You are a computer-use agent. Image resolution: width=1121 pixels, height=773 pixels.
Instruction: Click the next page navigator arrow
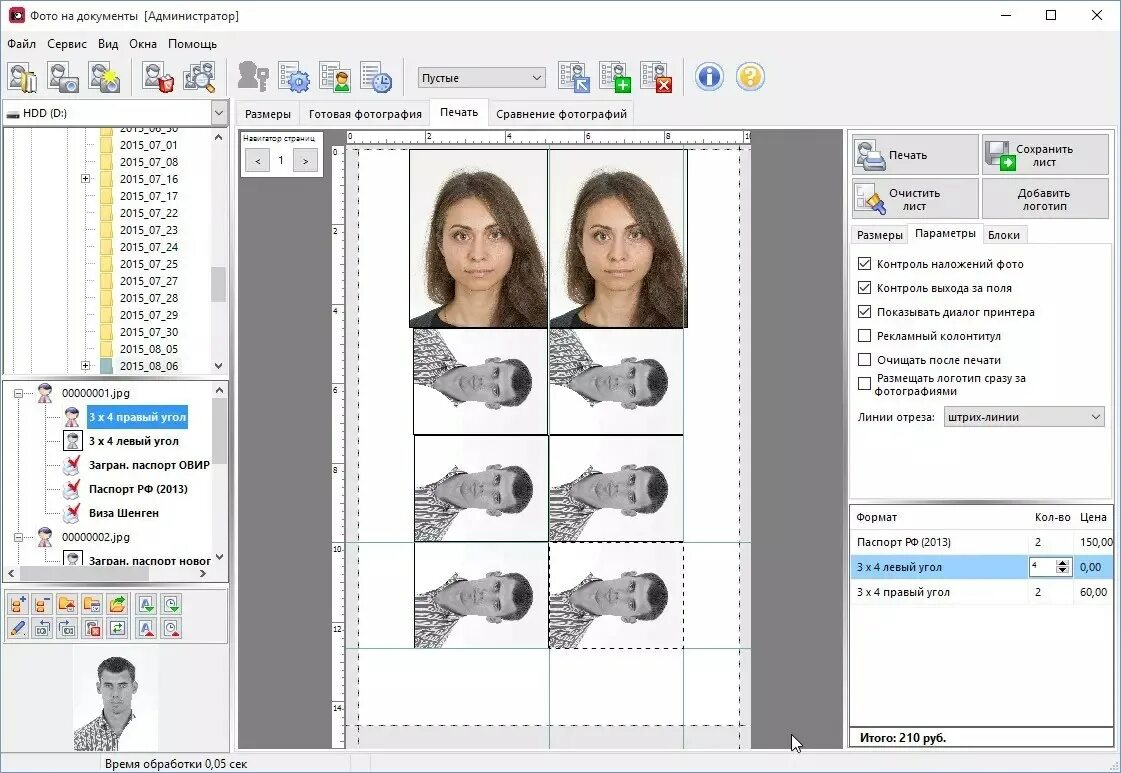(x=306, y=160)
